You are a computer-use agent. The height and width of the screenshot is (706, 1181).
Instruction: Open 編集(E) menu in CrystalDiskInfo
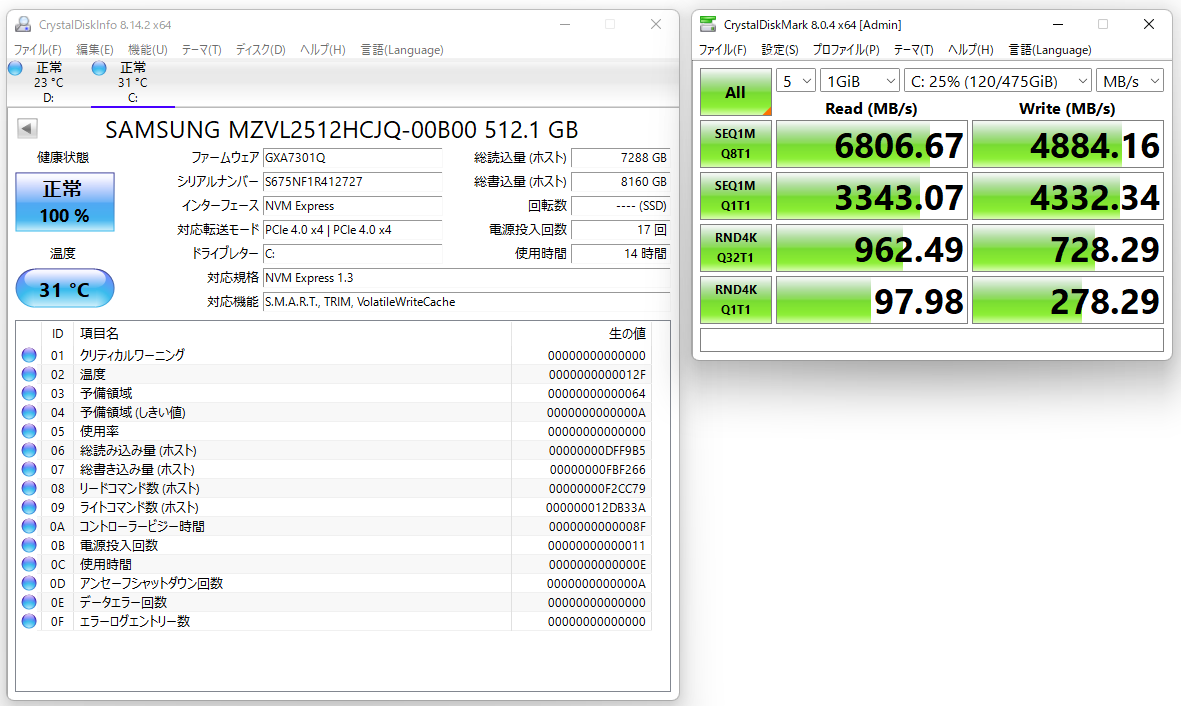95,50
